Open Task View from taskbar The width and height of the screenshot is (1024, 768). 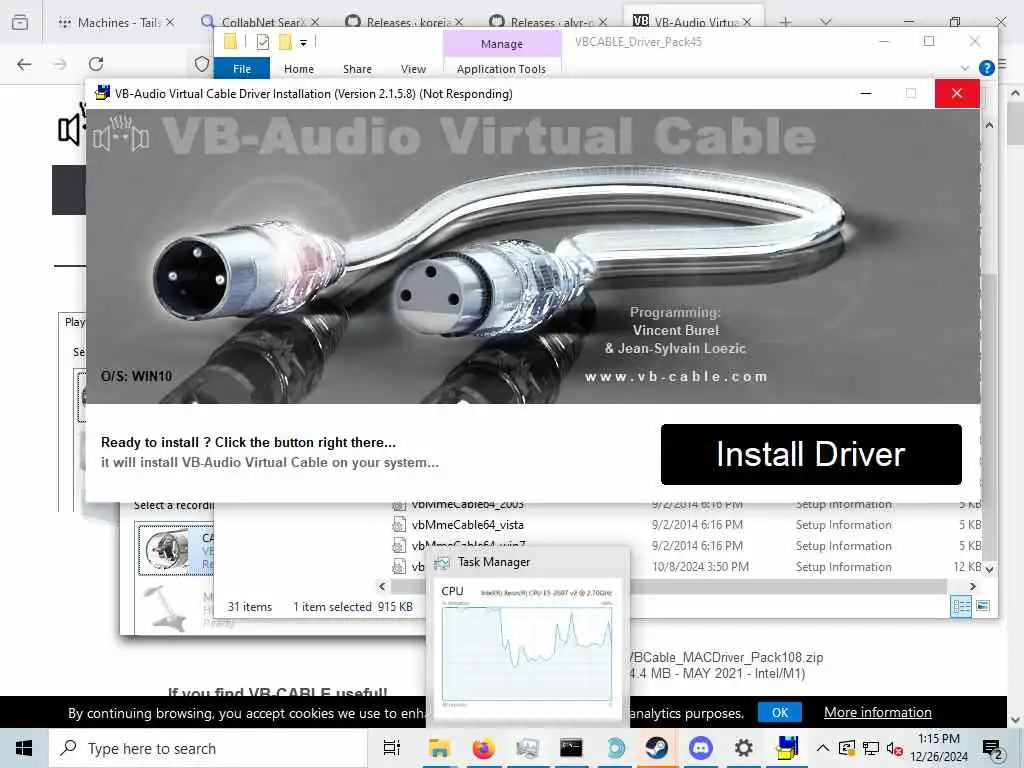click(x=391, y=748)
